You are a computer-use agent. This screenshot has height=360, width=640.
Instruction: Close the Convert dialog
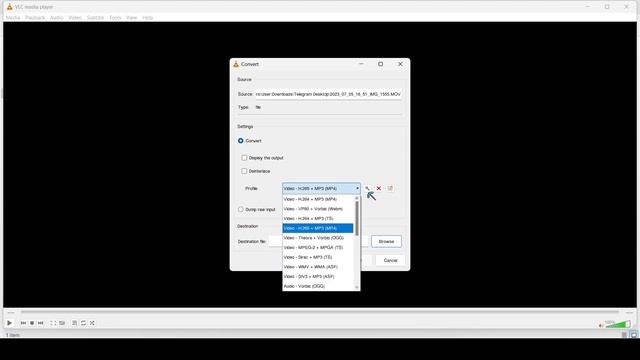click(x=400, y=64)
